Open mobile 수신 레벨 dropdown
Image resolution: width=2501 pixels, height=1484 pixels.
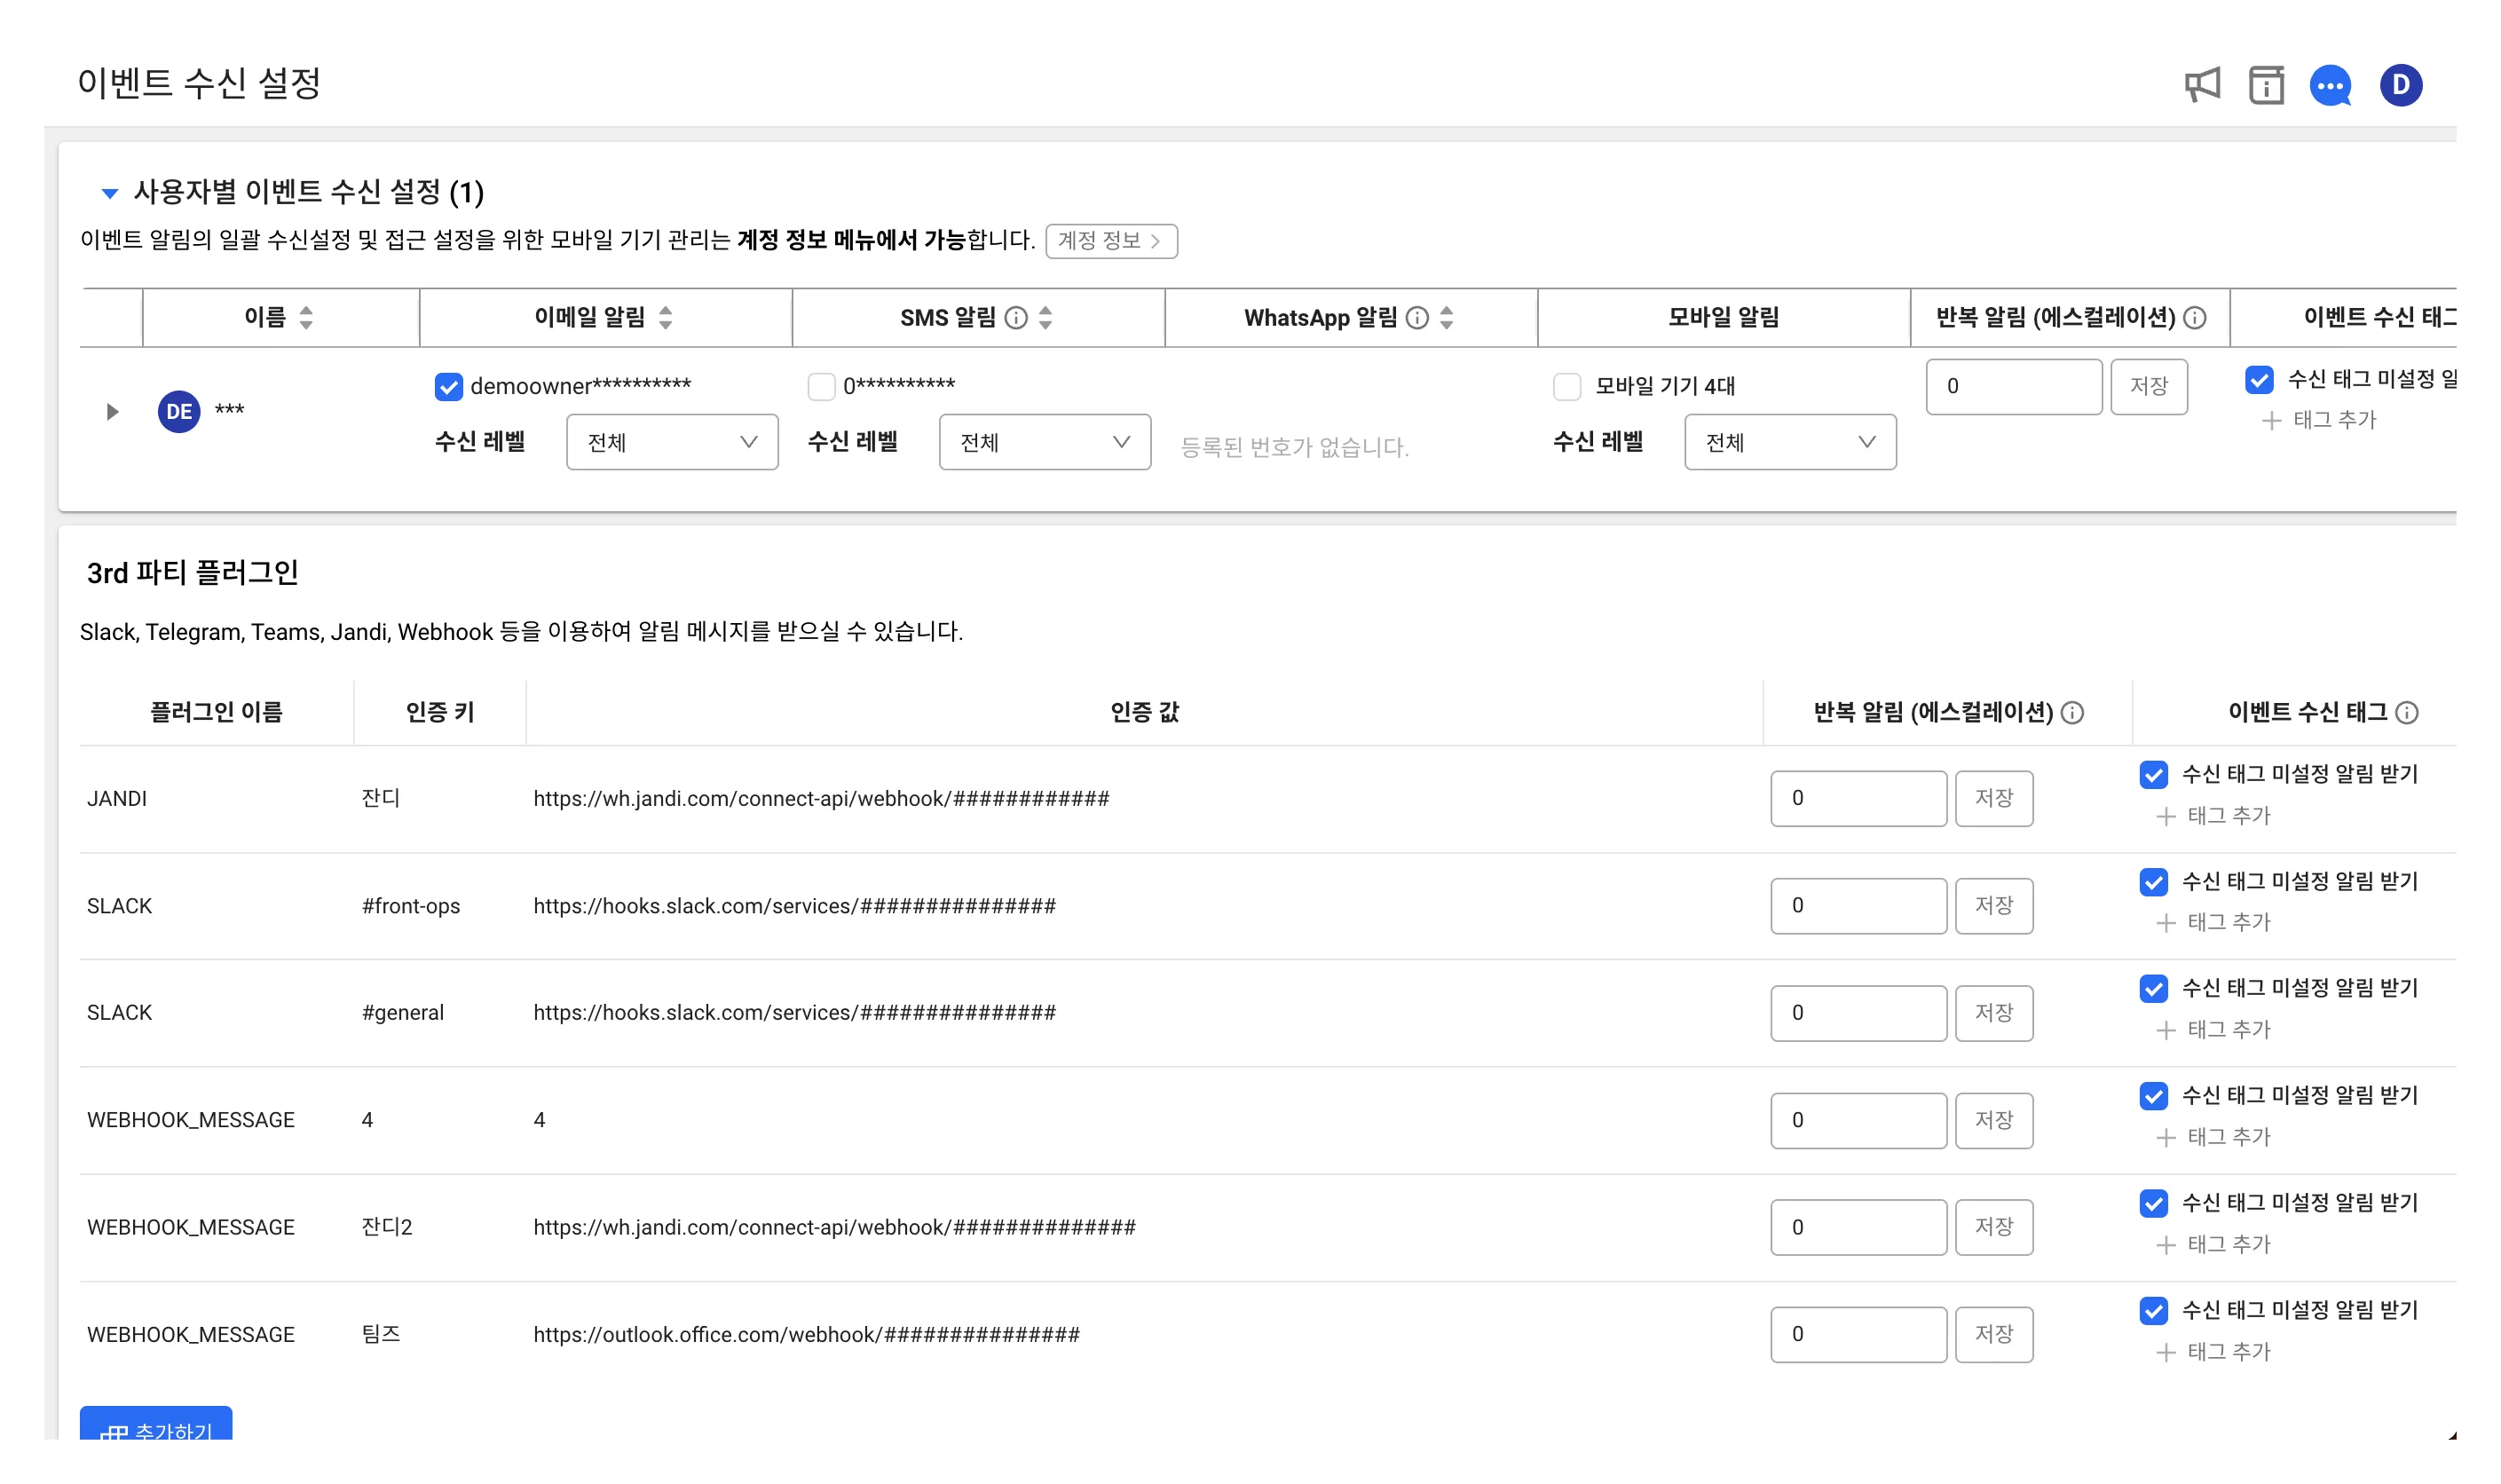(1789, 442)
